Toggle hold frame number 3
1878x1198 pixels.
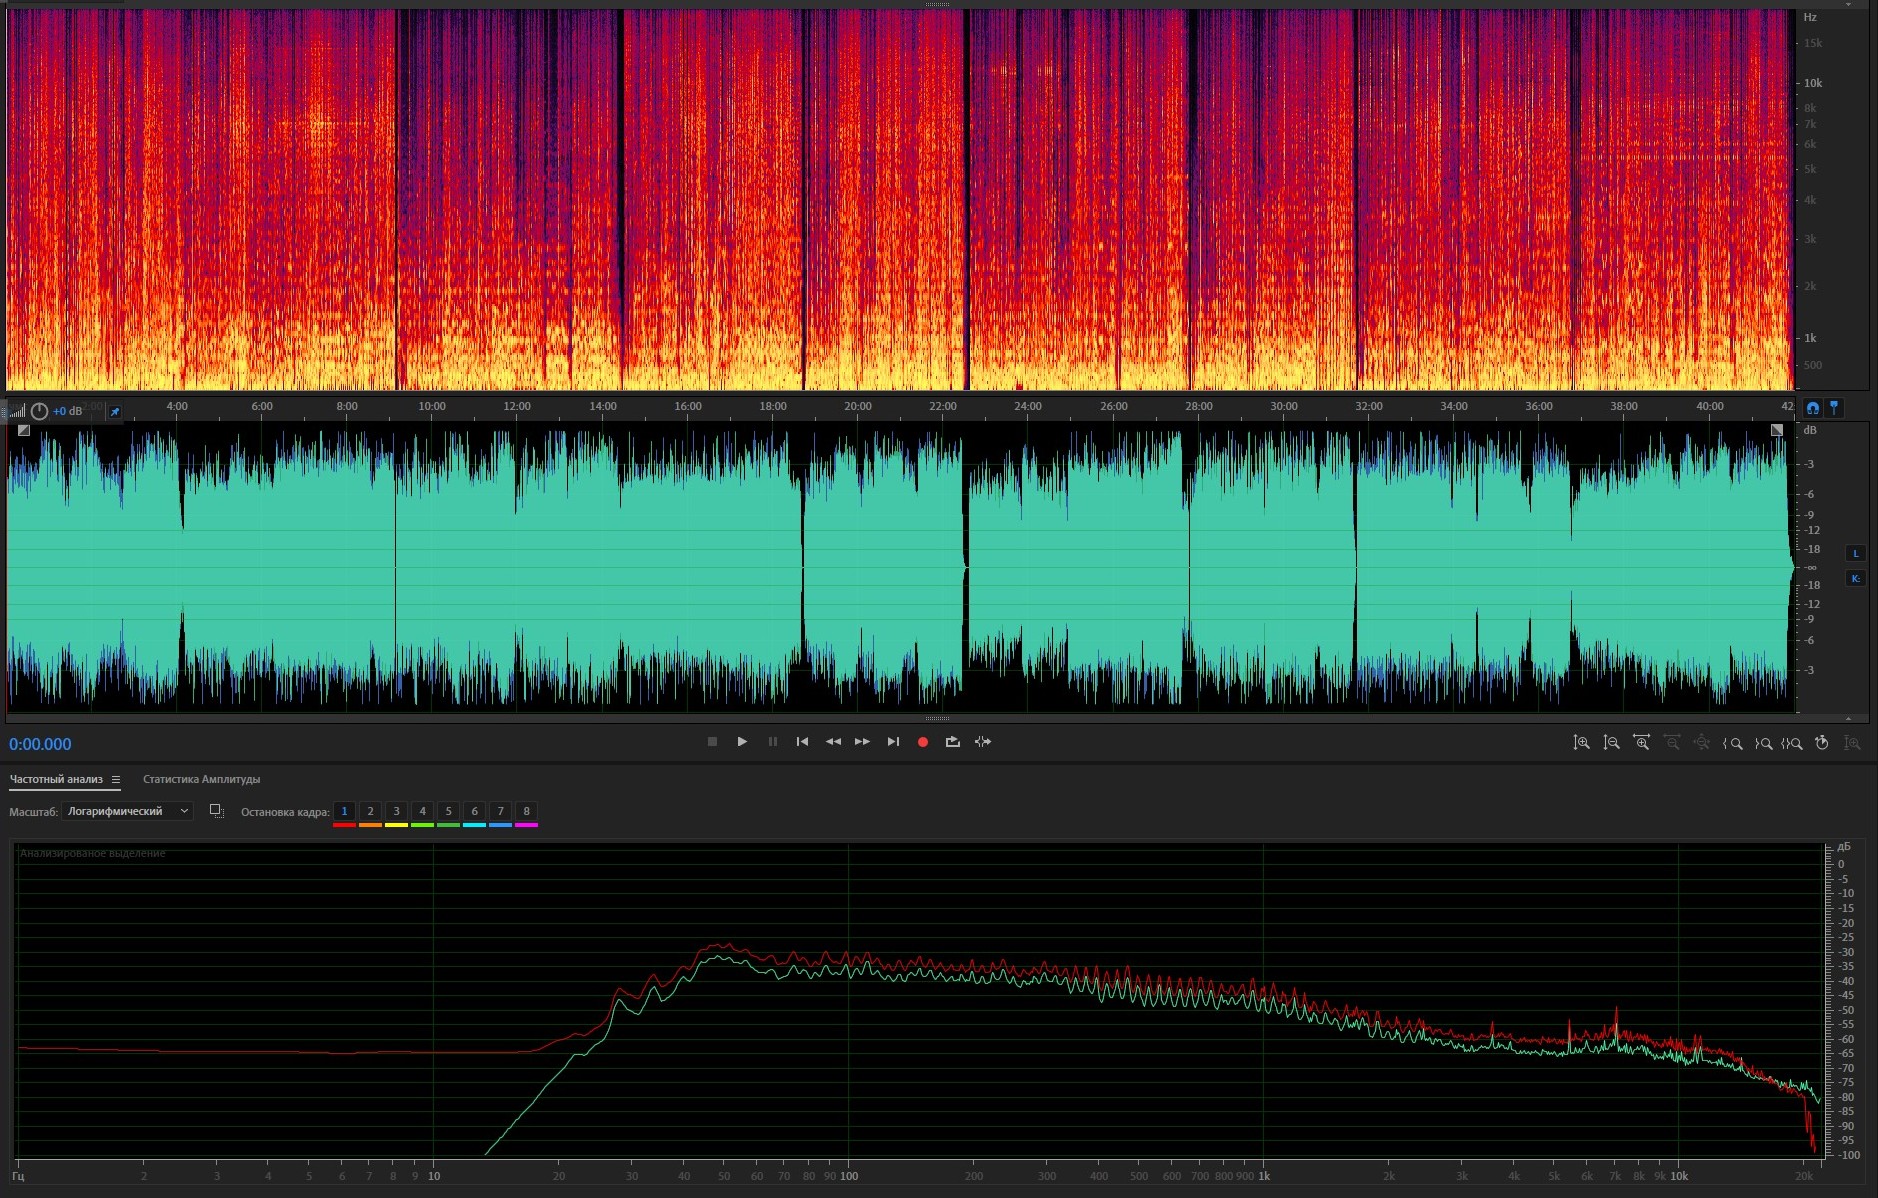pos(396,812)
